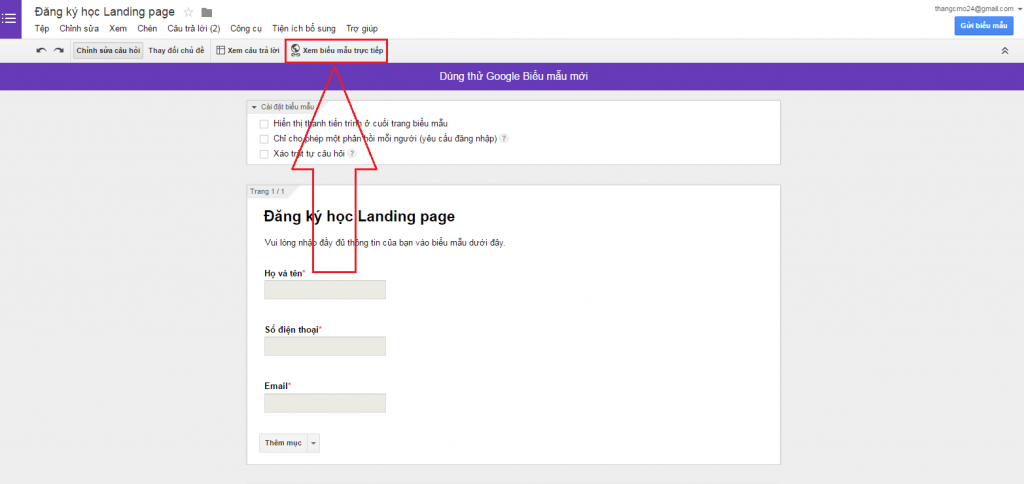Open the Tệp menu

(x=42, y=29)
